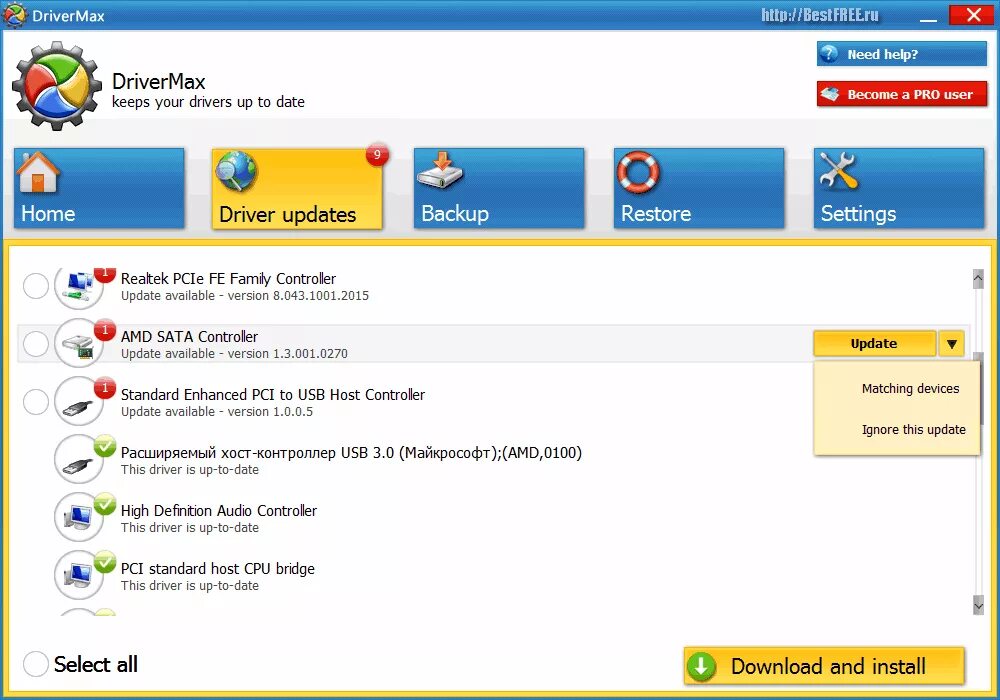Click the AMD SATA Controller drive icon

[x=79, y=344]
